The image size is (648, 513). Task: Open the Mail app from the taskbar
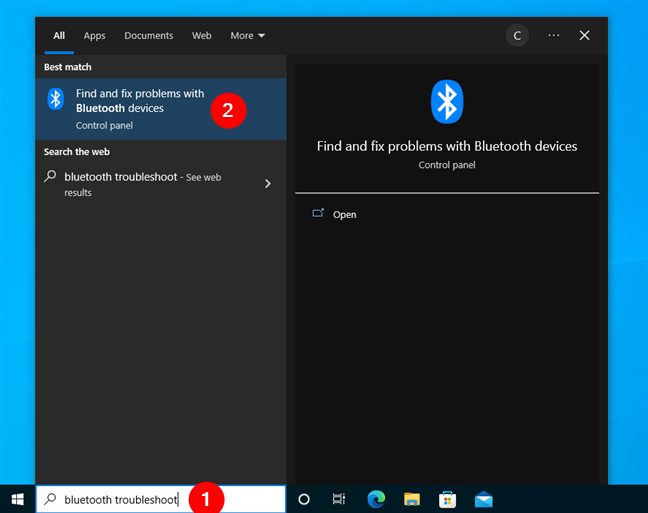click(x=484, y=499)
